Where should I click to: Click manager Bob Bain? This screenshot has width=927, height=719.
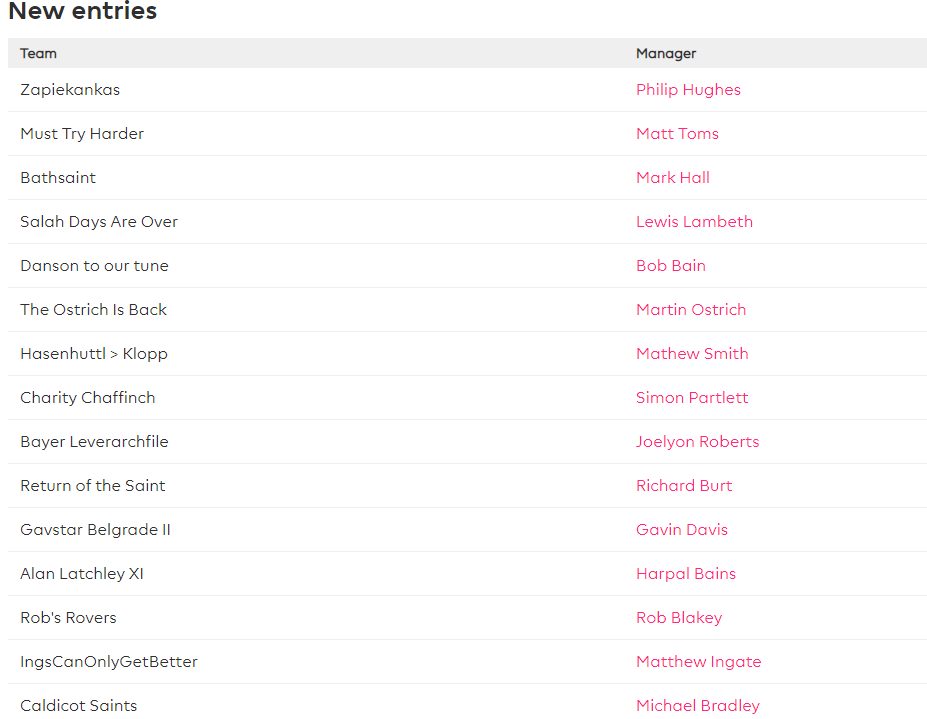tap(671, 266)
